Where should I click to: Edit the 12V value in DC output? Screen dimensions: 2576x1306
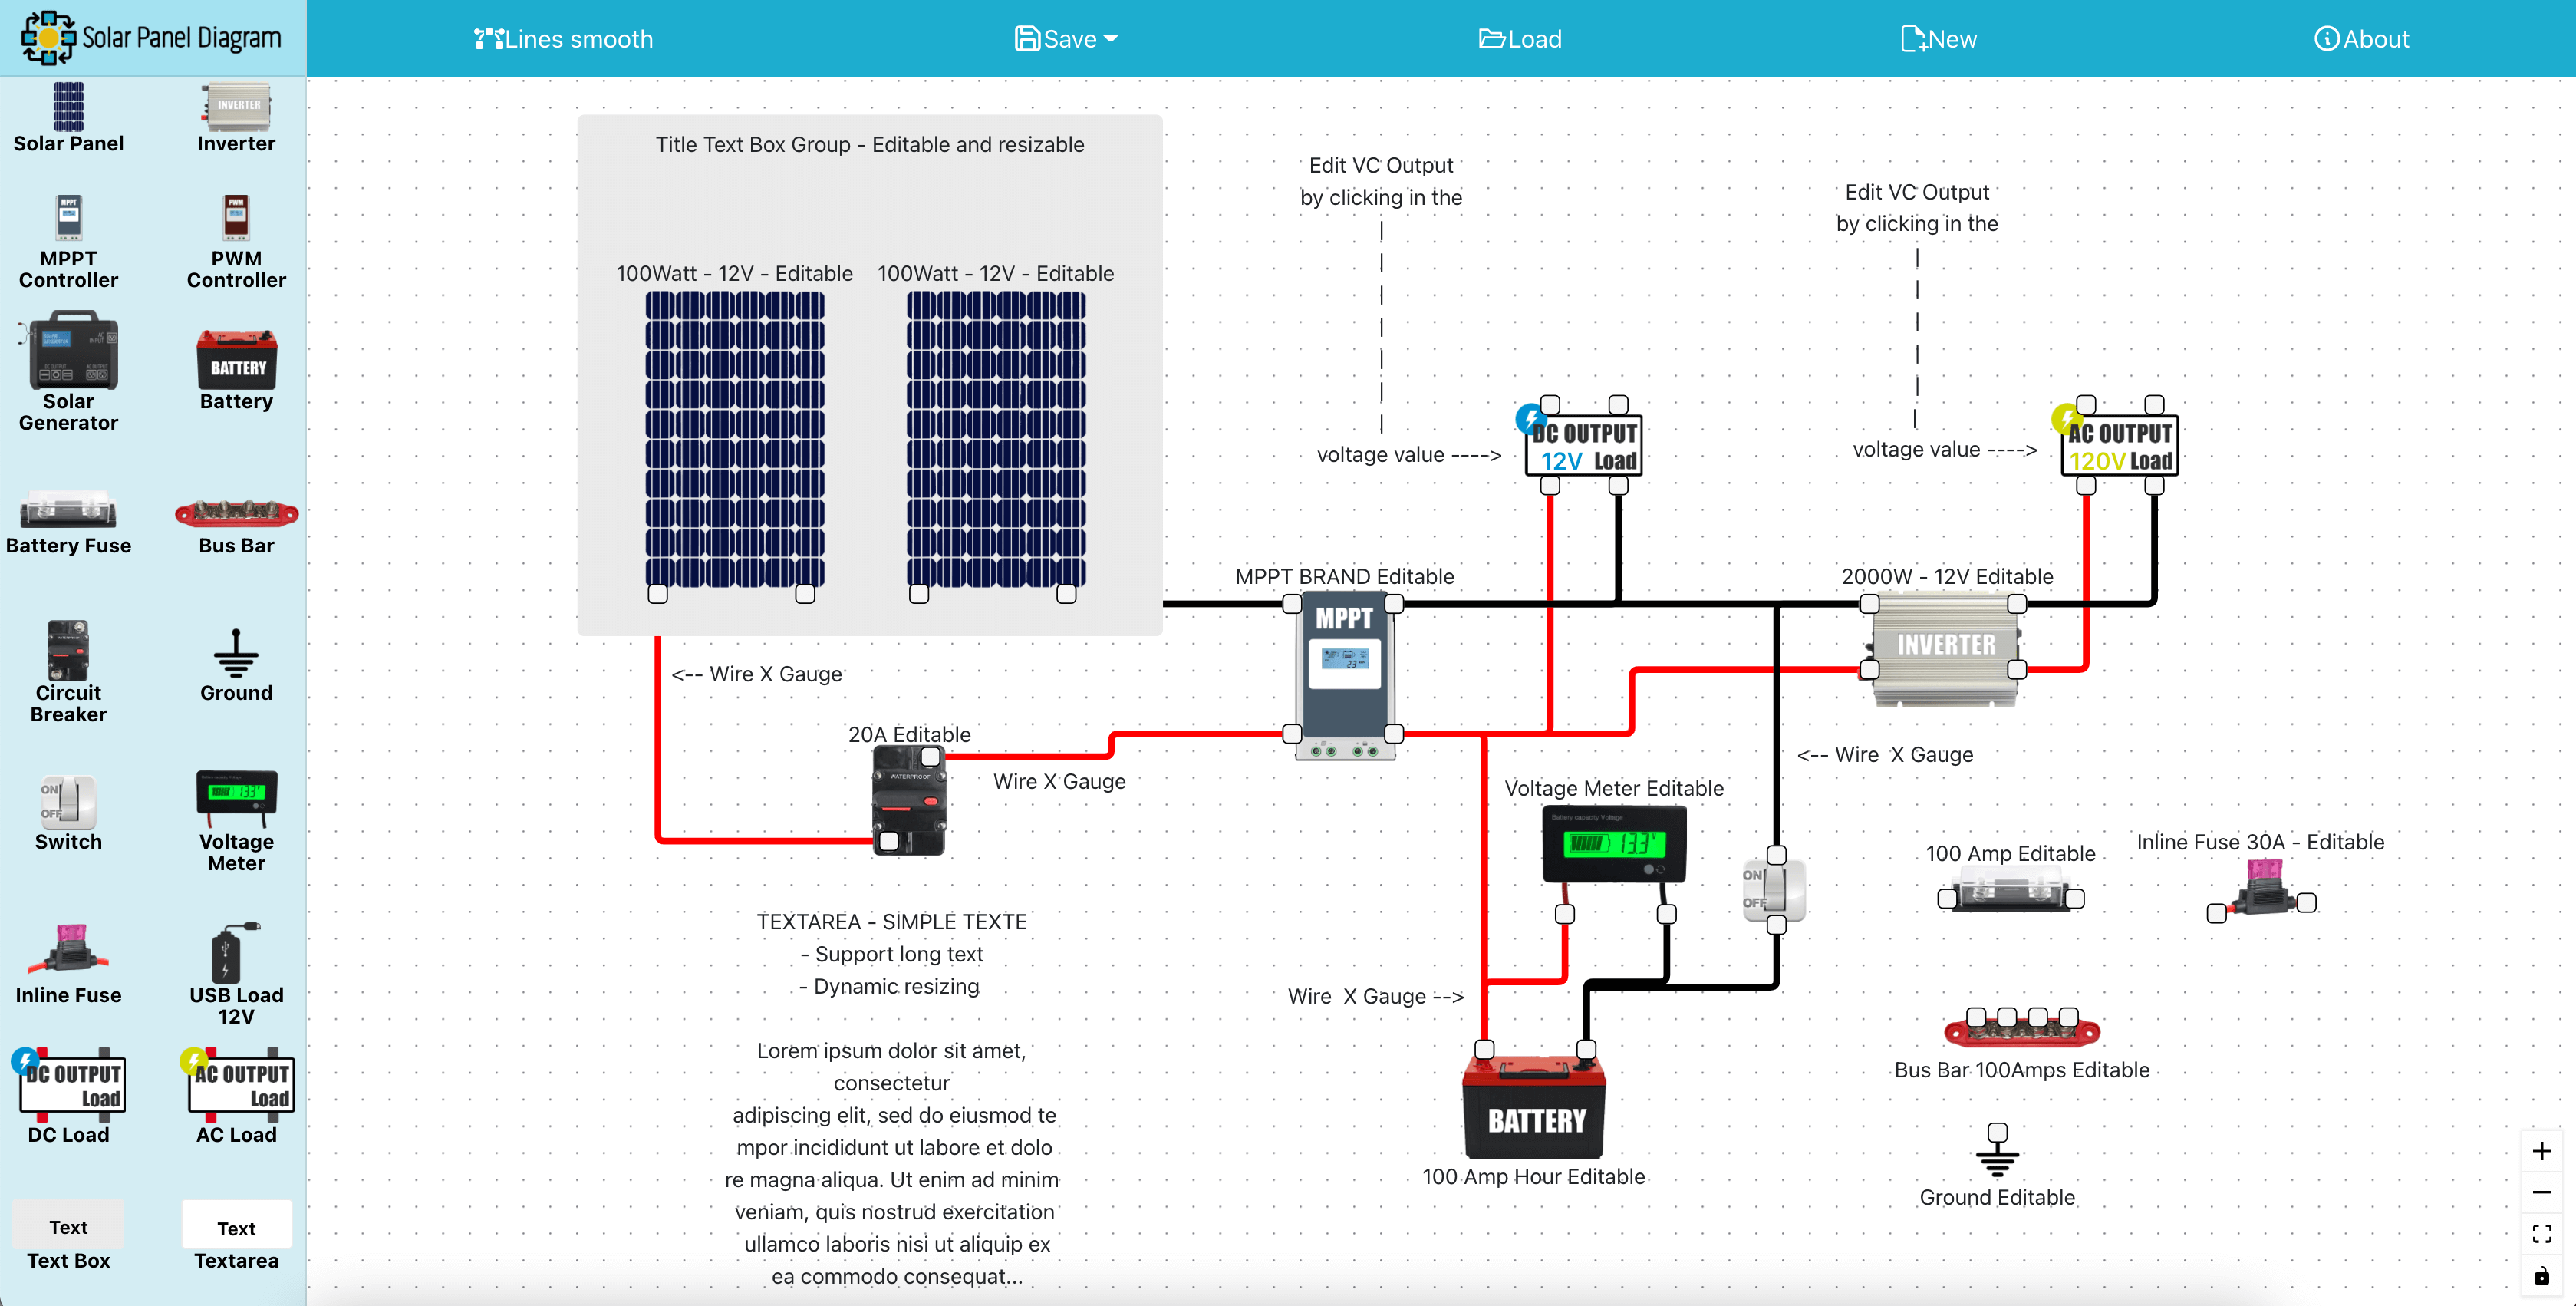click(x=1561, y=461)
